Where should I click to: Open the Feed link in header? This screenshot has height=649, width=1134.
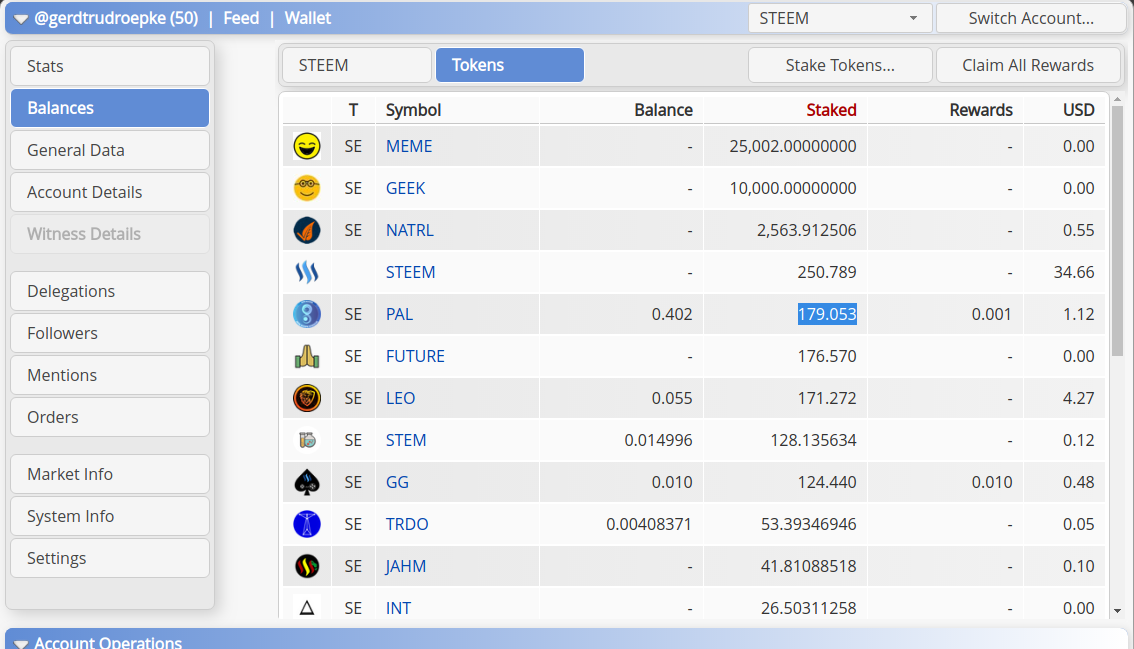pos(241,18)
